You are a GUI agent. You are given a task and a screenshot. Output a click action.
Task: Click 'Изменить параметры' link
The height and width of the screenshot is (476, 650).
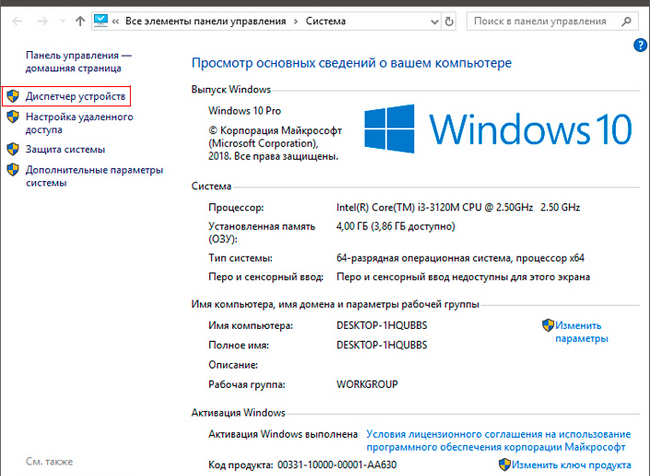pos(581,332)
